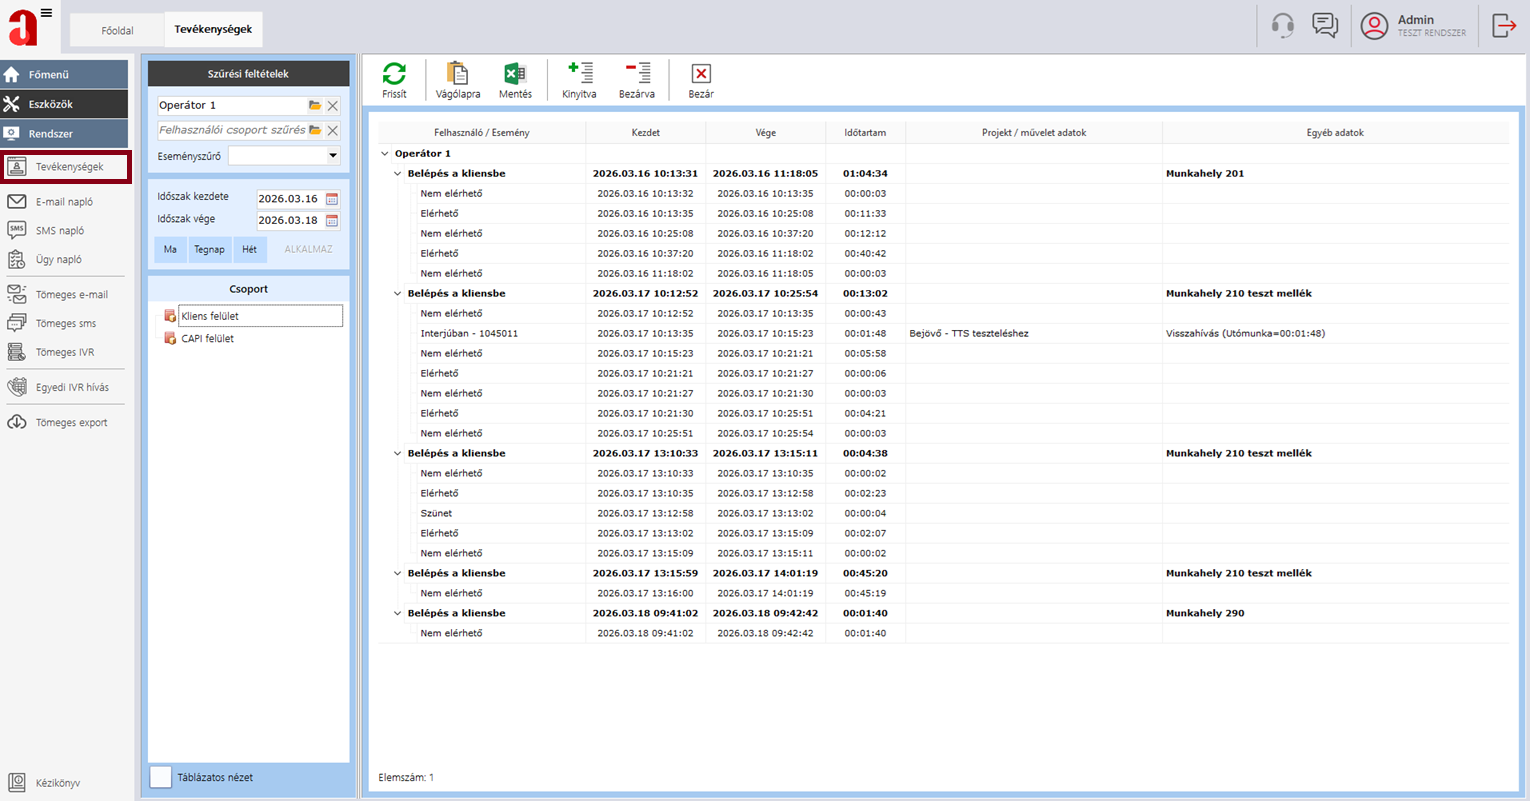This screenshot has width=1530, height=801.
Task: Collapse the Belépés a kliensbe Munkahely 201 row
Action: click(x=398, y=174)
